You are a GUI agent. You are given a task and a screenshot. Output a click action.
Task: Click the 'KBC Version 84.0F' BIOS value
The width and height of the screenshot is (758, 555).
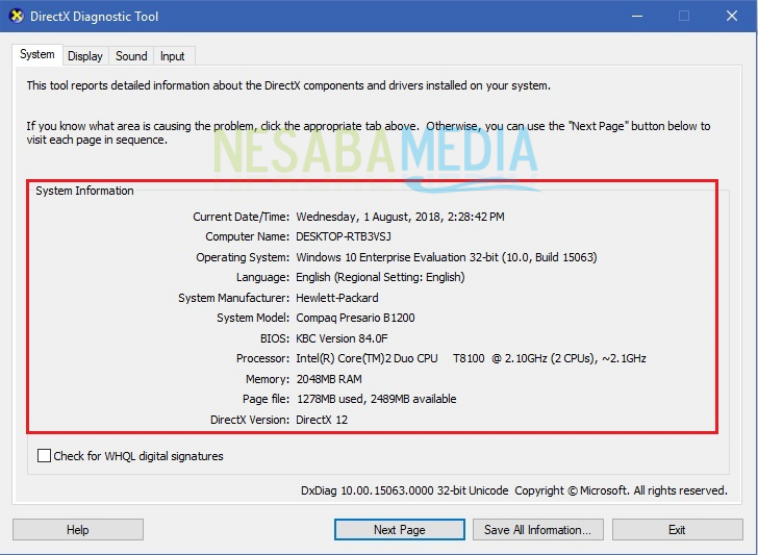coord(342,338)
